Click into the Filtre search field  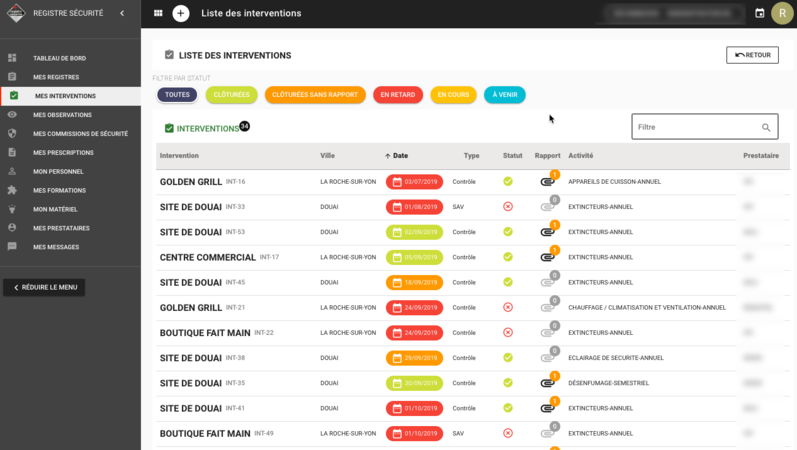696,127
